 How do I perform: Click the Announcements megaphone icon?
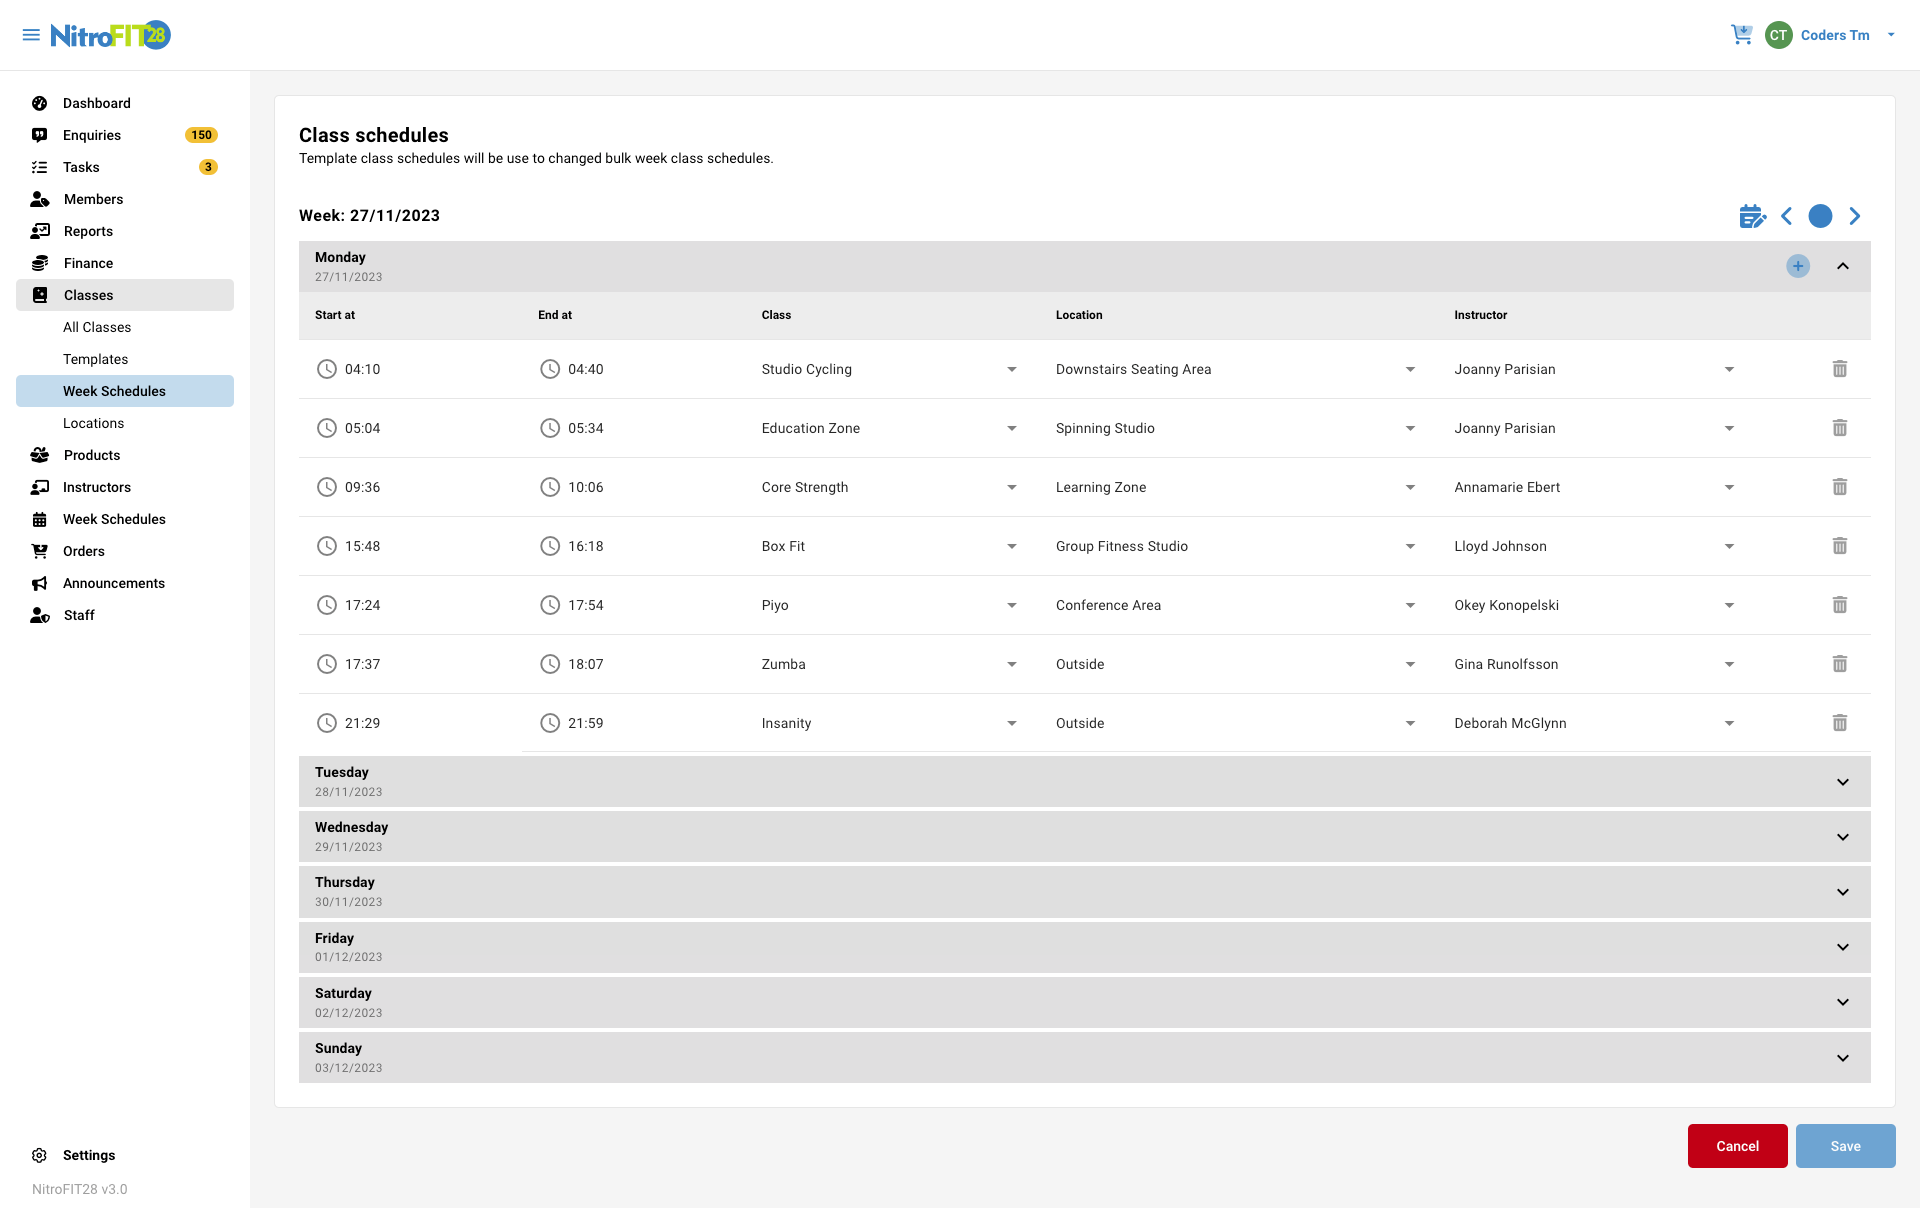point(39,583)
